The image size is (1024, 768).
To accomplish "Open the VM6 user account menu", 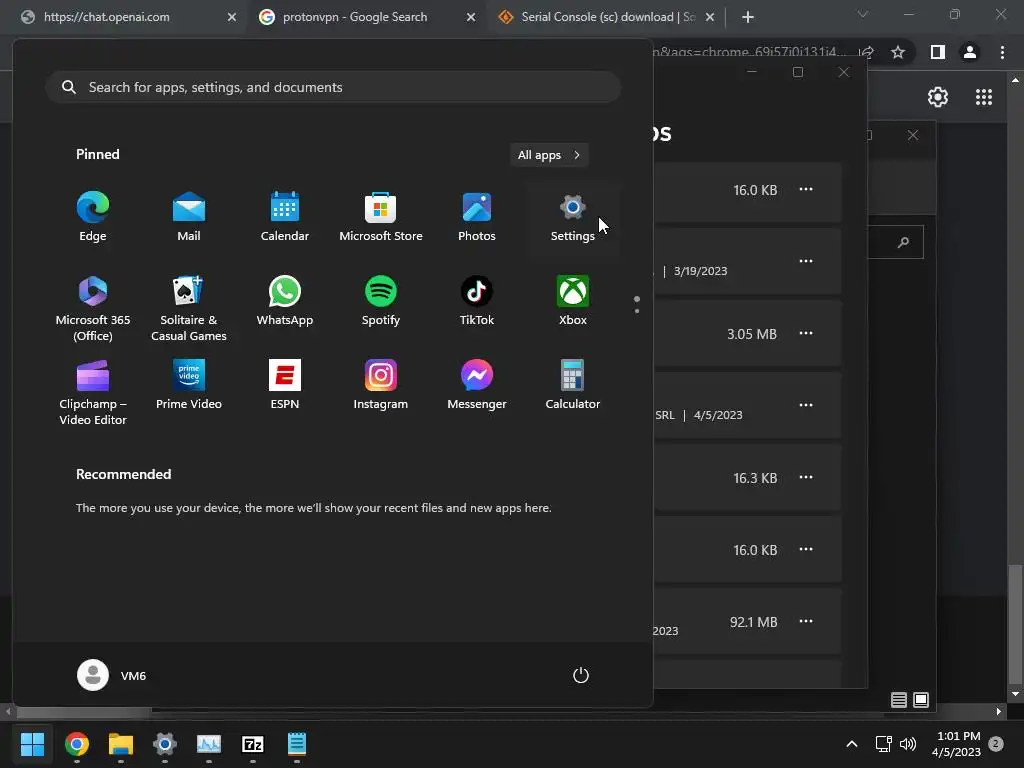I will click(x=112, y=675).
